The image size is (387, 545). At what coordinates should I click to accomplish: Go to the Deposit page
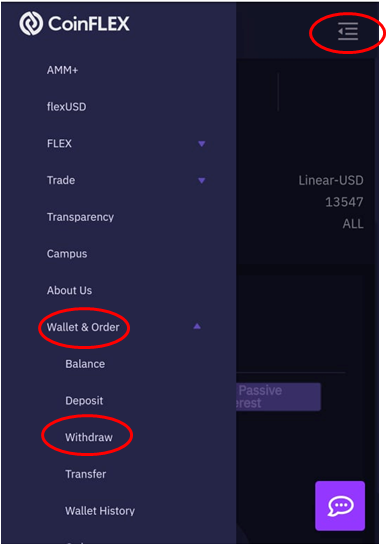[x=84, y=401]
